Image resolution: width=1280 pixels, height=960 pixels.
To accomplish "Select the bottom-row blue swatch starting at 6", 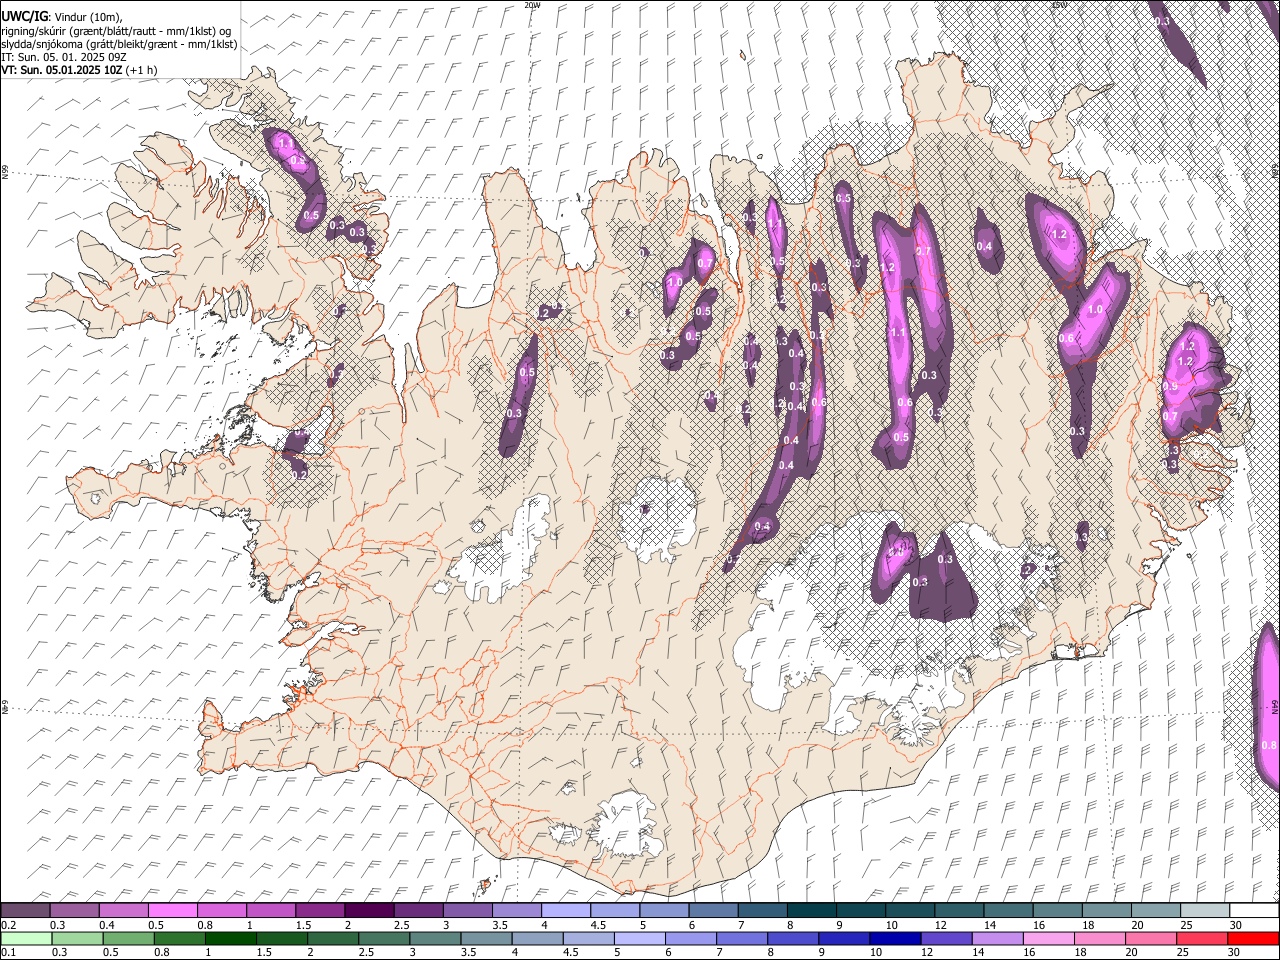I will point(690,938).
